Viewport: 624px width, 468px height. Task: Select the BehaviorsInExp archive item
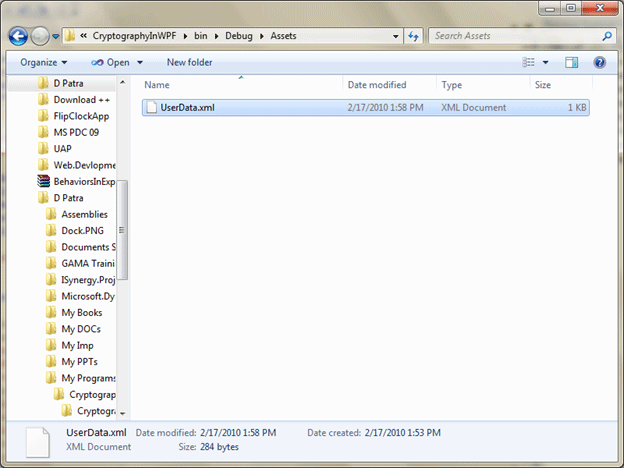[84, 181]
